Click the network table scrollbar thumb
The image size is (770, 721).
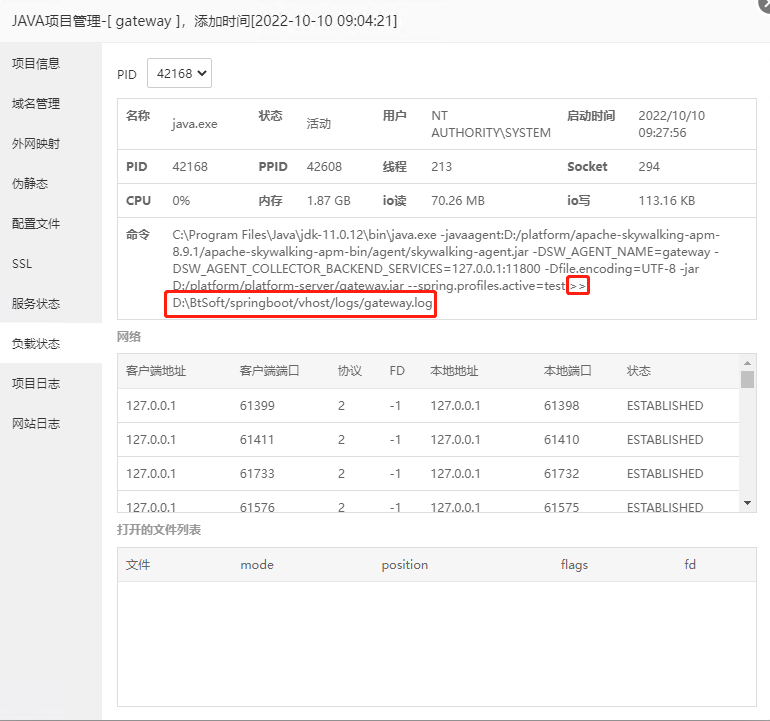(747, 380)
